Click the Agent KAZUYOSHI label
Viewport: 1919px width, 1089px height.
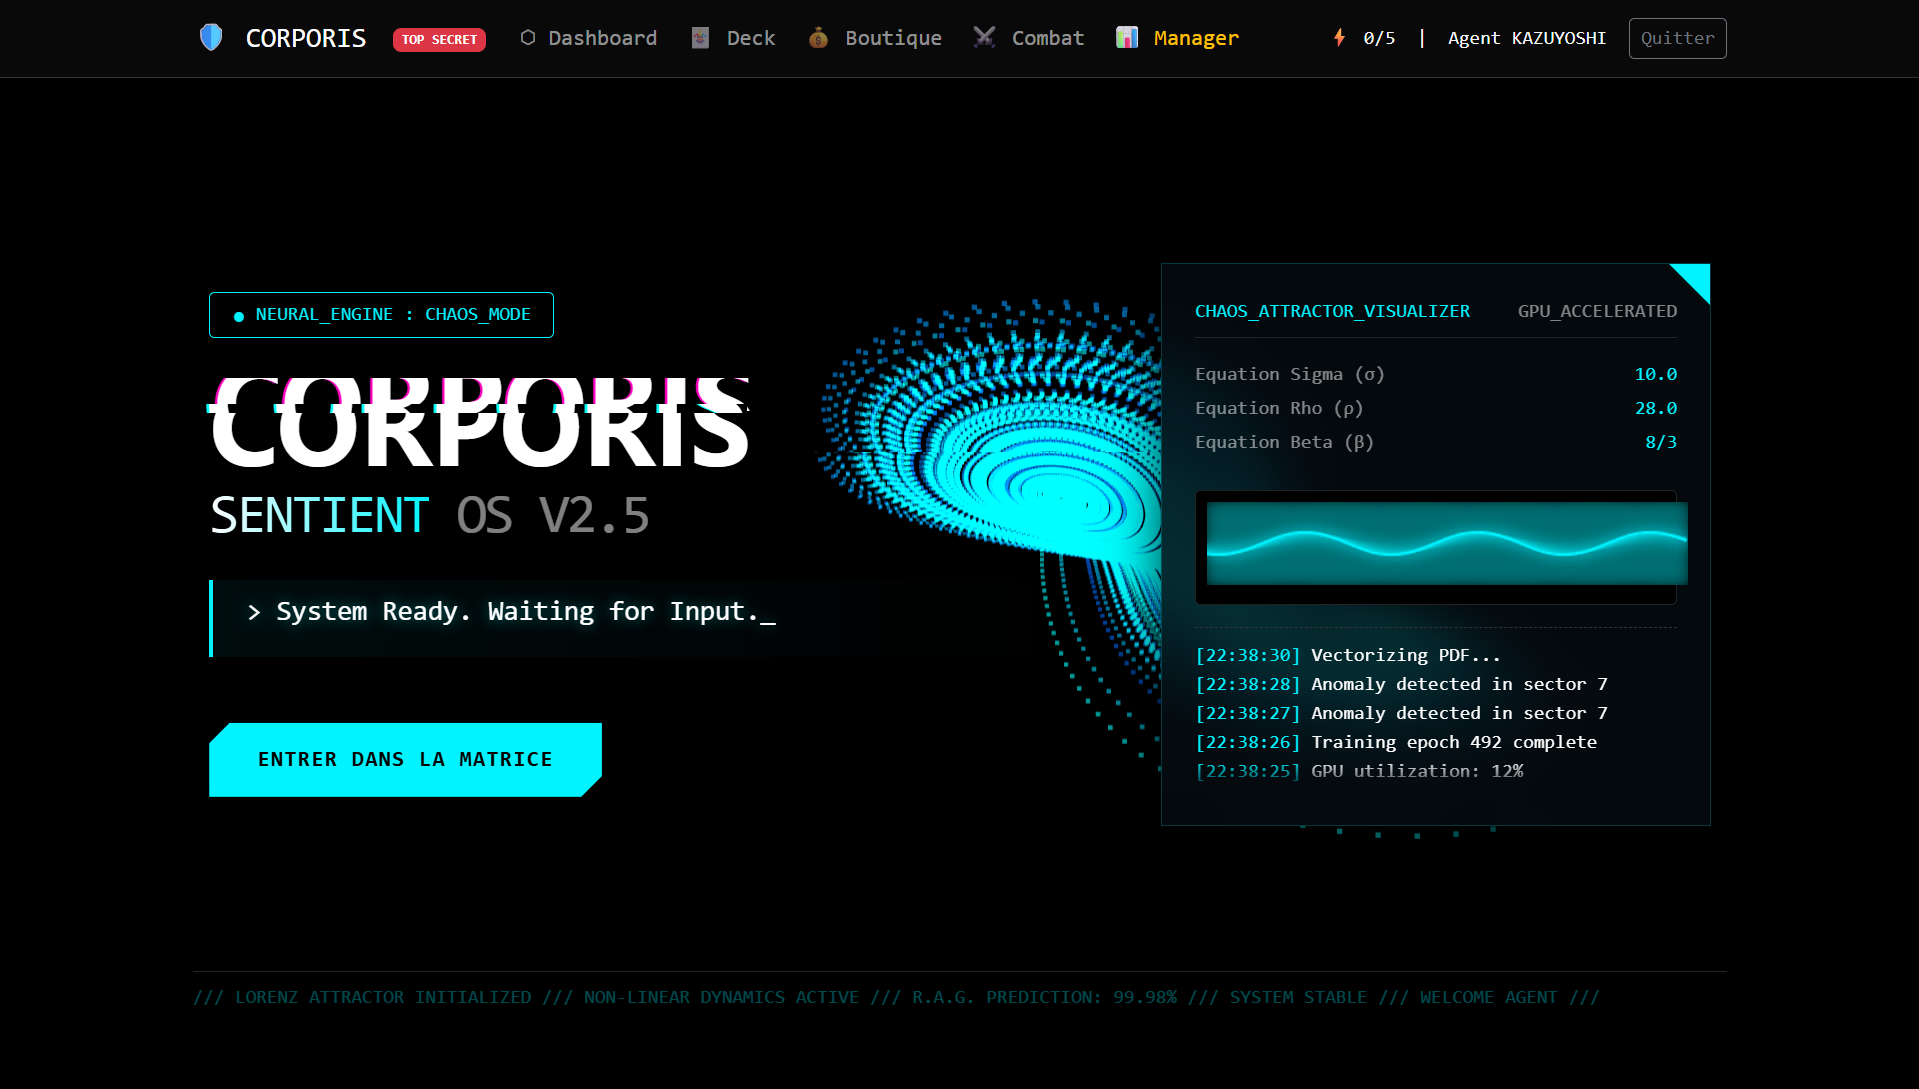click(1526, 38)
